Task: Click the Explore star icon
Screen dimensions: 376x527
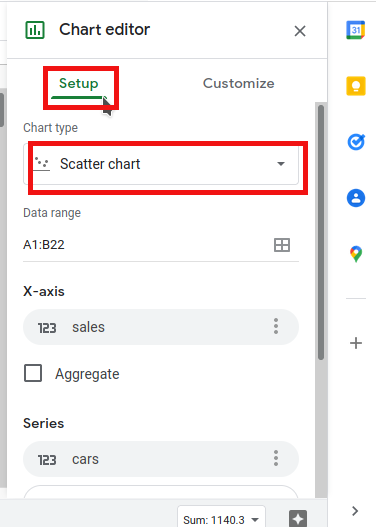Action: [298, 519]
